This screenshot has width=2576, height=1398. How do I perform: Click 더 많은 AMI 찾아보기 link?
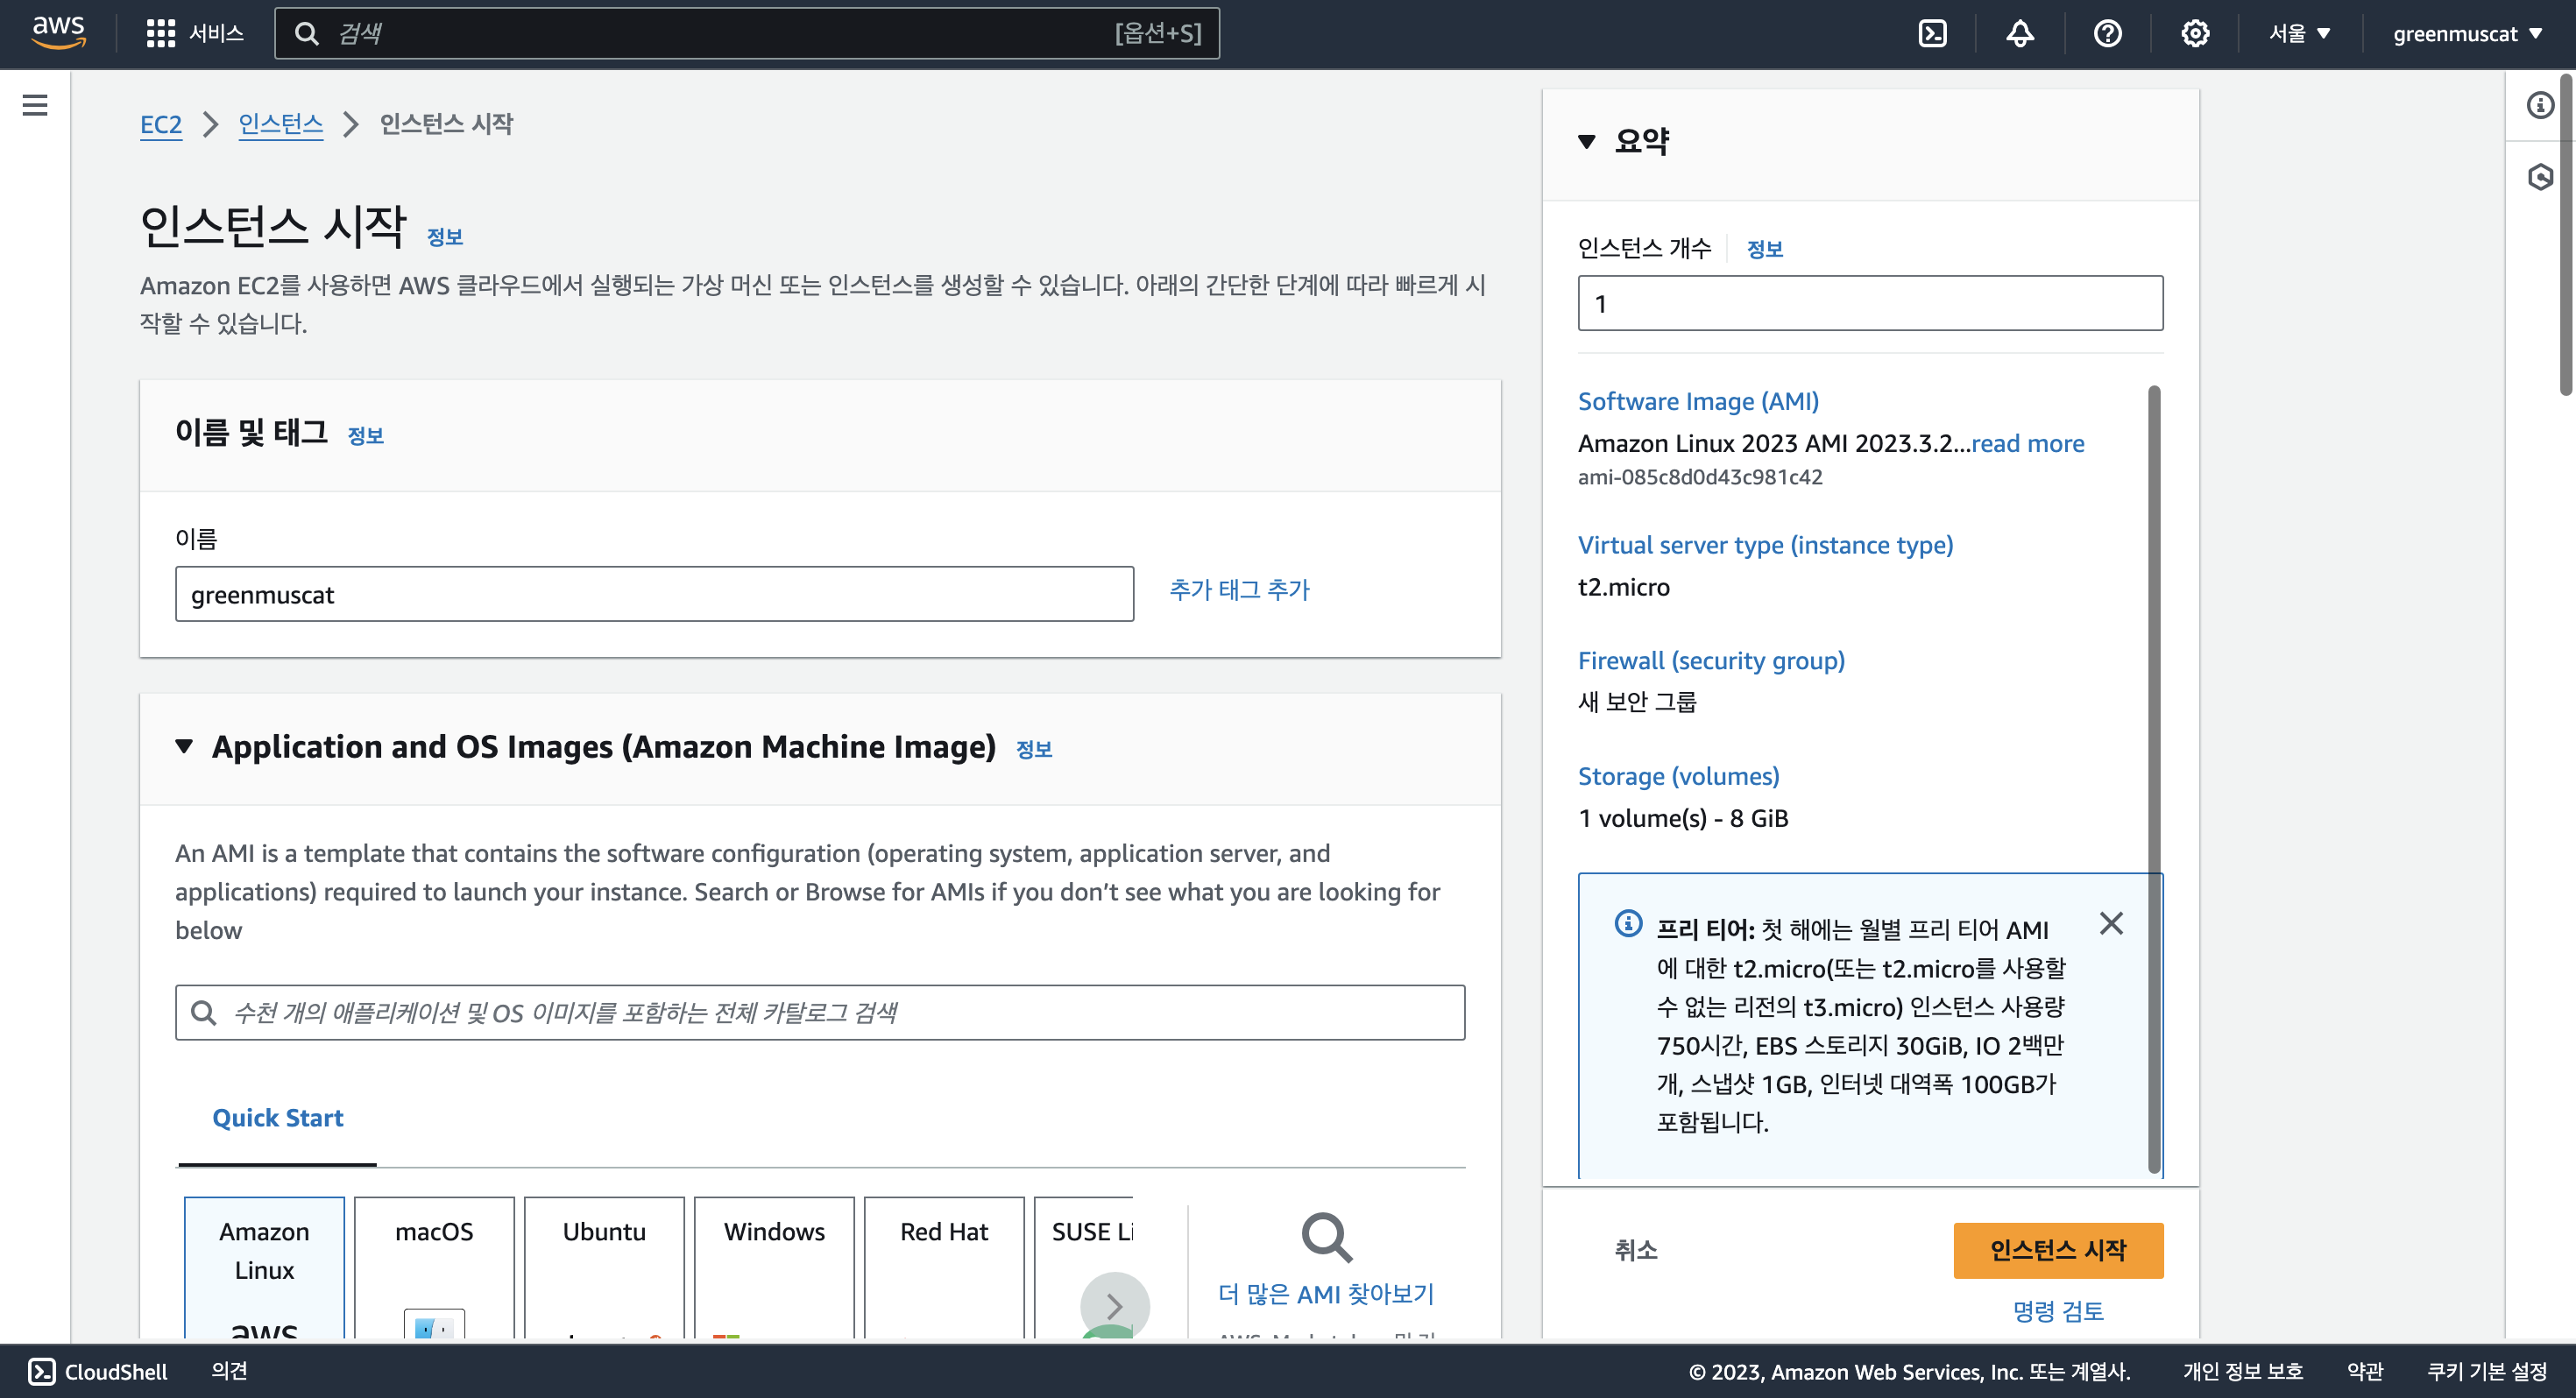pyautogui.click(x=1326, y=1294)
